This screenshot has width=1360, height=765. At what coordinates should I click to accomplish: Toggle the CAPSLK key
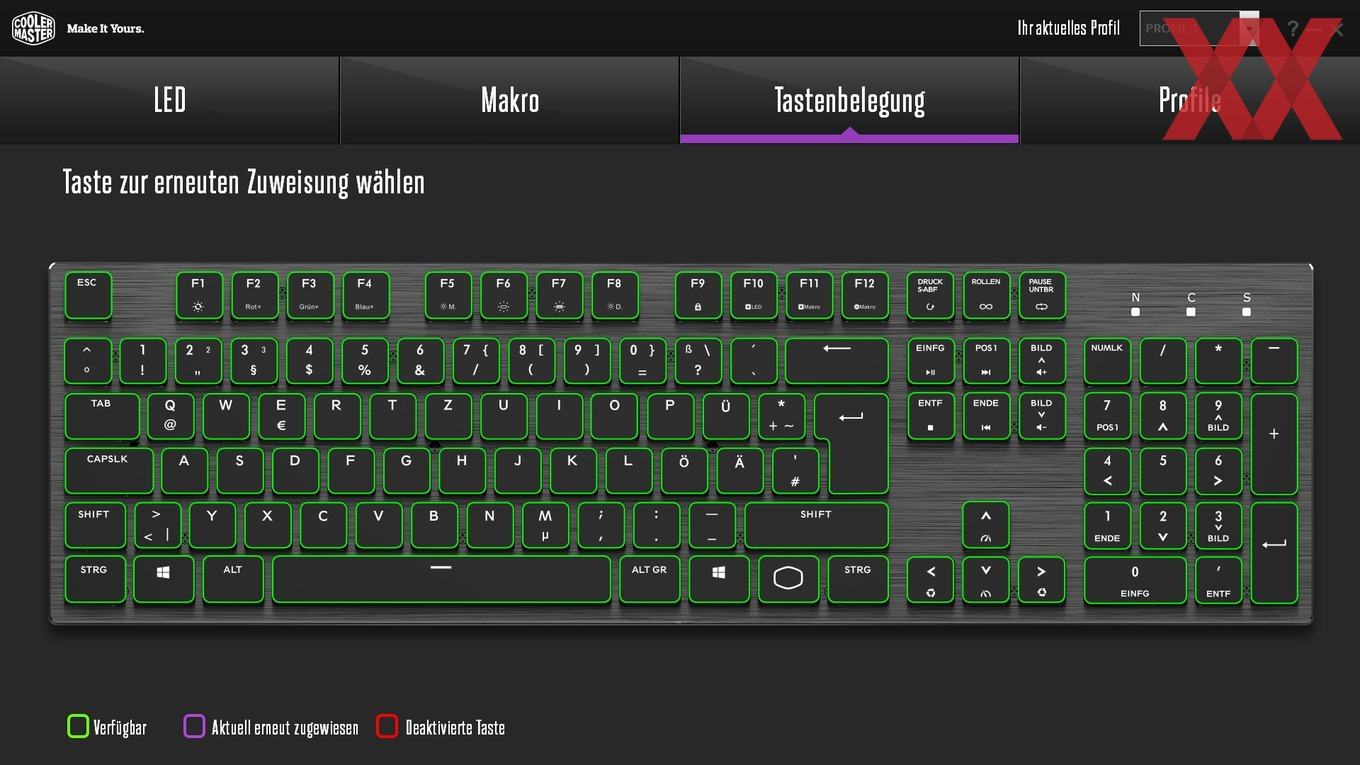point(109,470)
